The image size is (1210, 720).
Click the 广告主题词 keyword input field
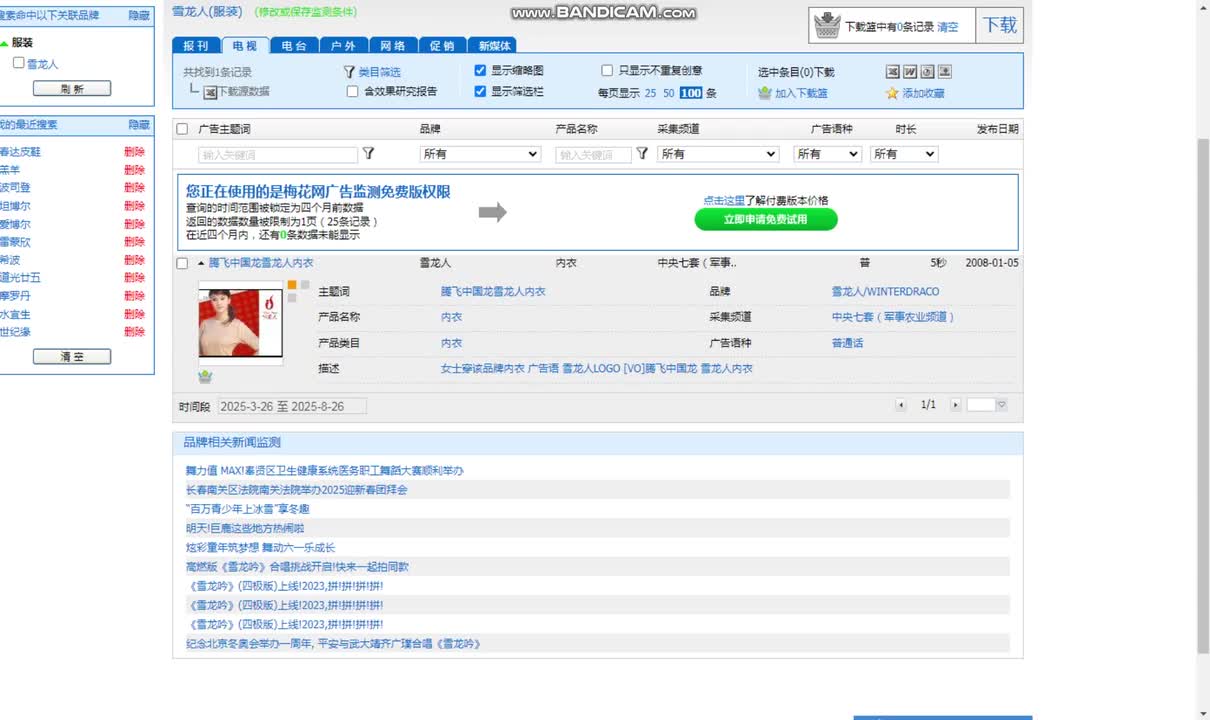(278, 155)
